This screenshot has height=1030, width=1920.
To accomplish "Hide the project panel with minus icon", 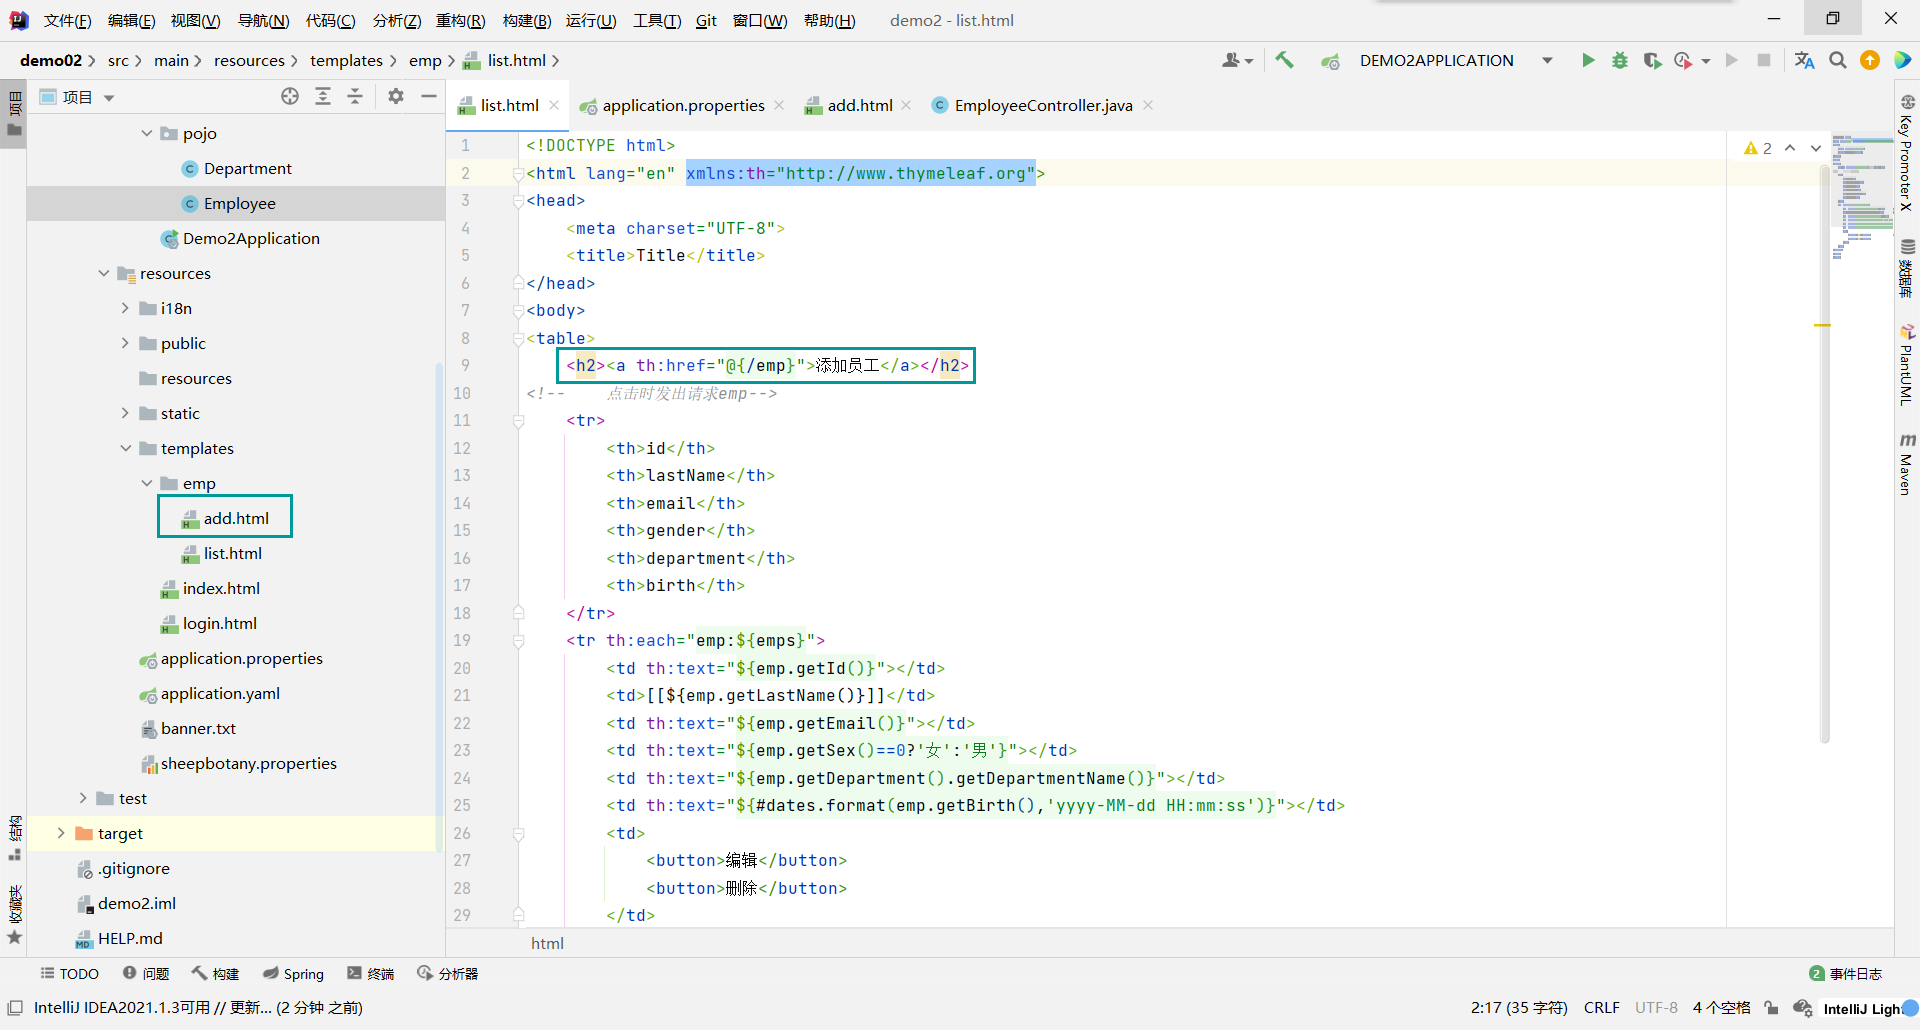I will coord(429,96).
